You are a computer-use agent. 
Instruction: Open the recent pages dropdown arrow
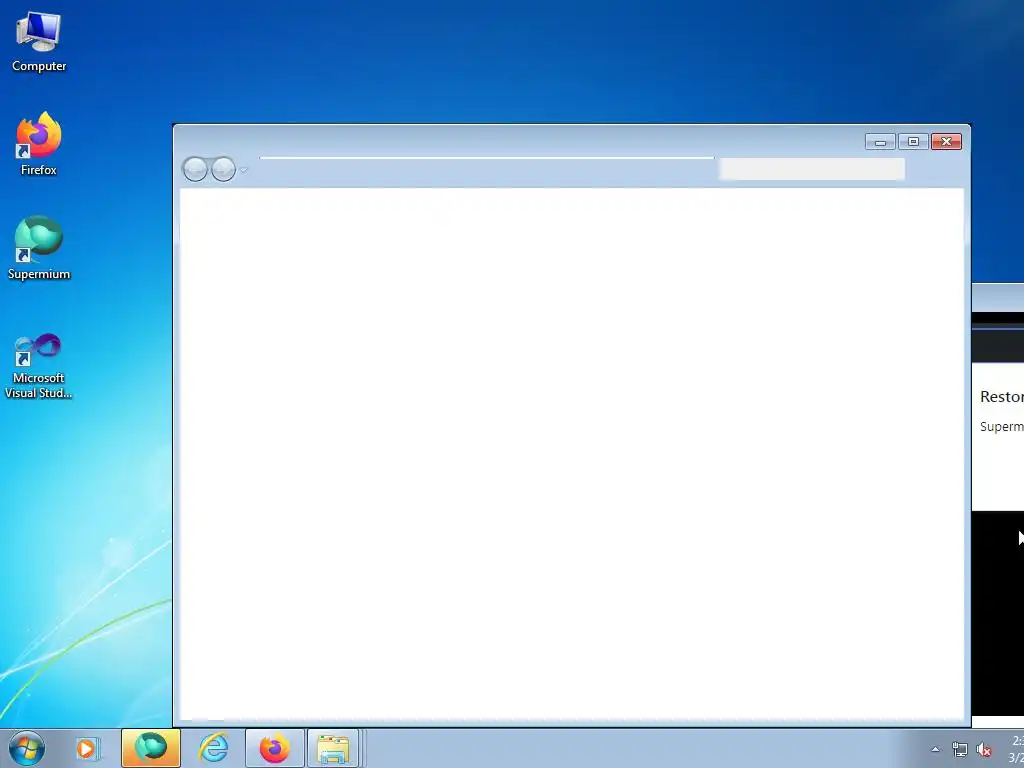click(244, 170)
